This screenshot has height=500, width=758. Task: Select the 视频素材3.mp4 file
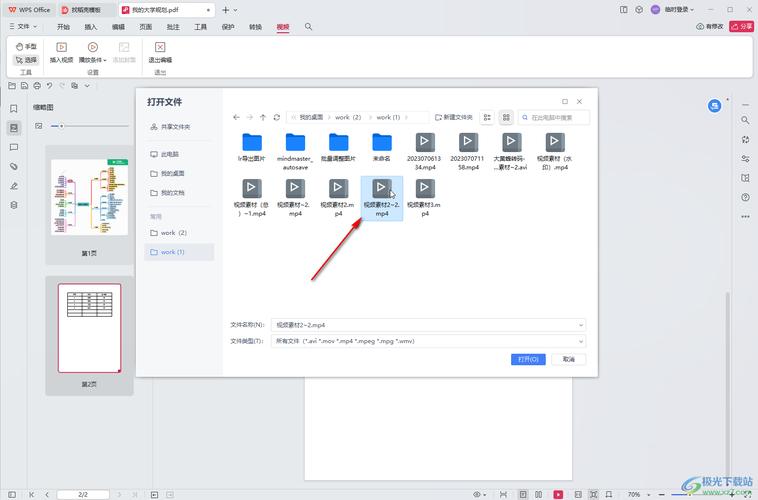click(424, 198)
